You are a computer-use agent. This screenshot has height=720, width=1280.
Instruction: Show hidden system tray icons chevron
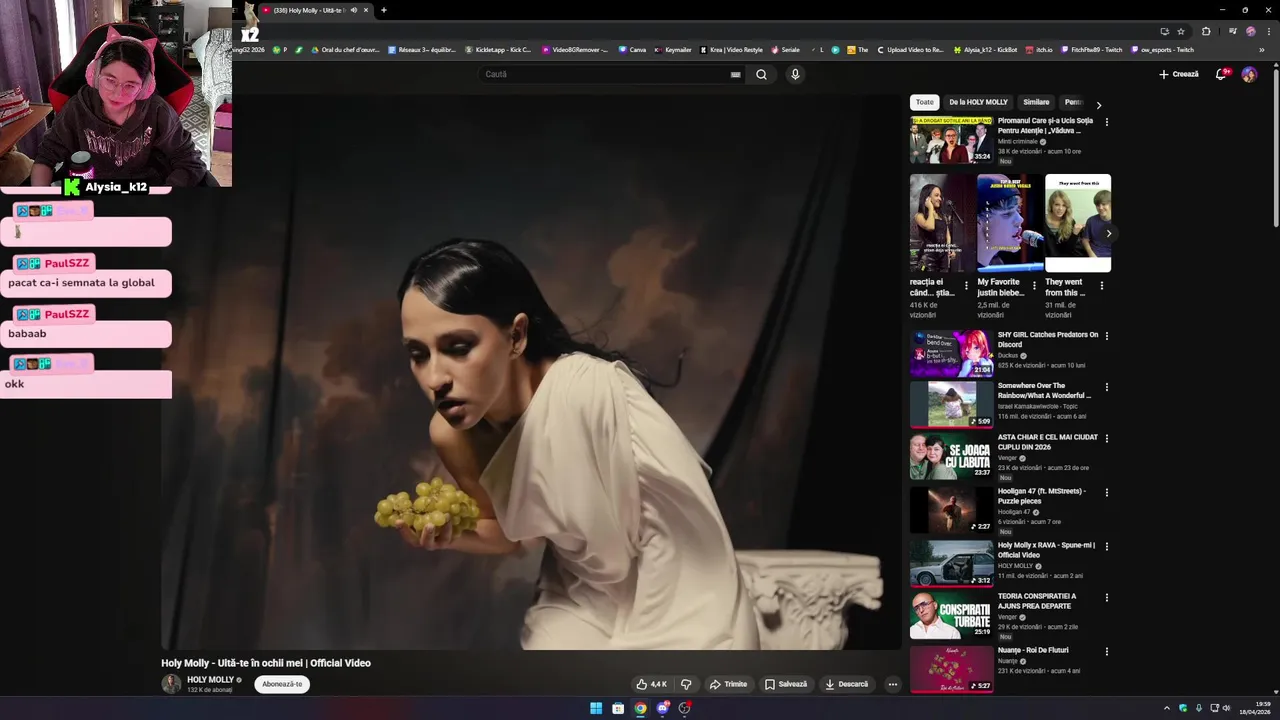coord(1166,708)
